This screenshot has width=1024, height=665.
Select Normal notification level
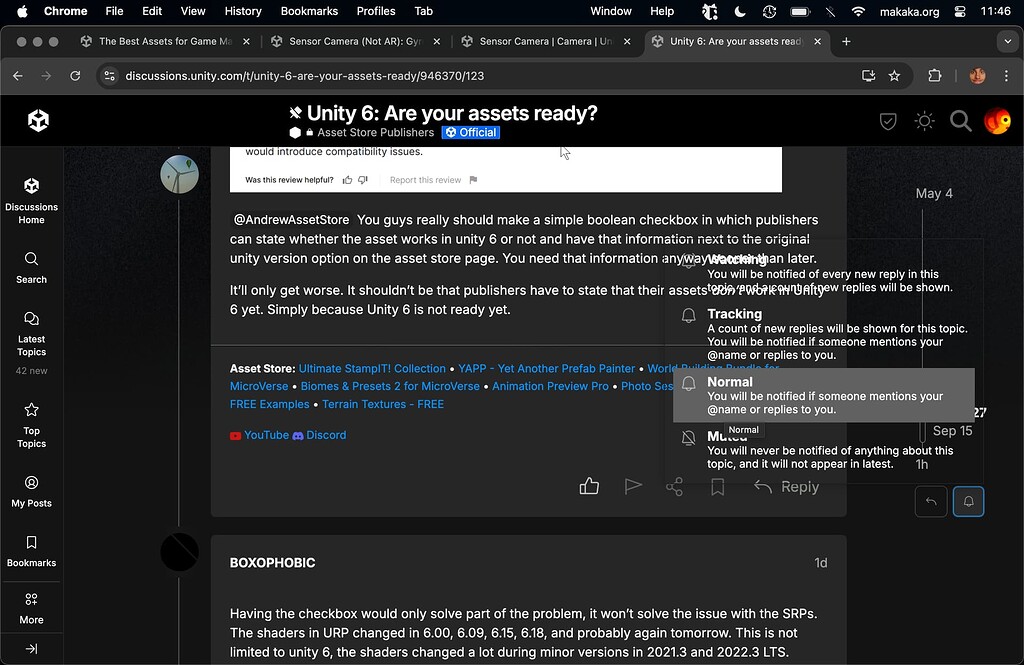click(x=824, y=395)
